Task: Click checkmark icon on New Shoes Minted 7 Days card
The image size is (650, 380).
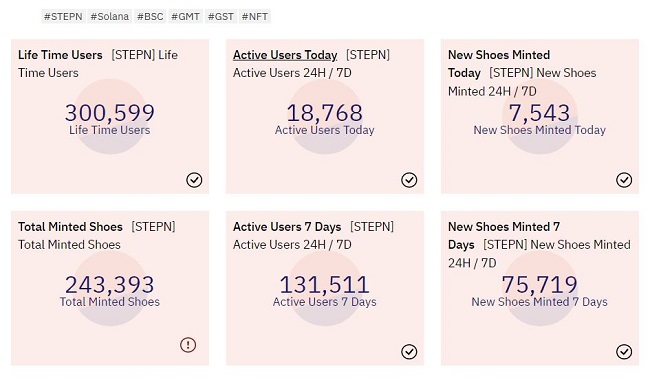Action: click(624, 352)
